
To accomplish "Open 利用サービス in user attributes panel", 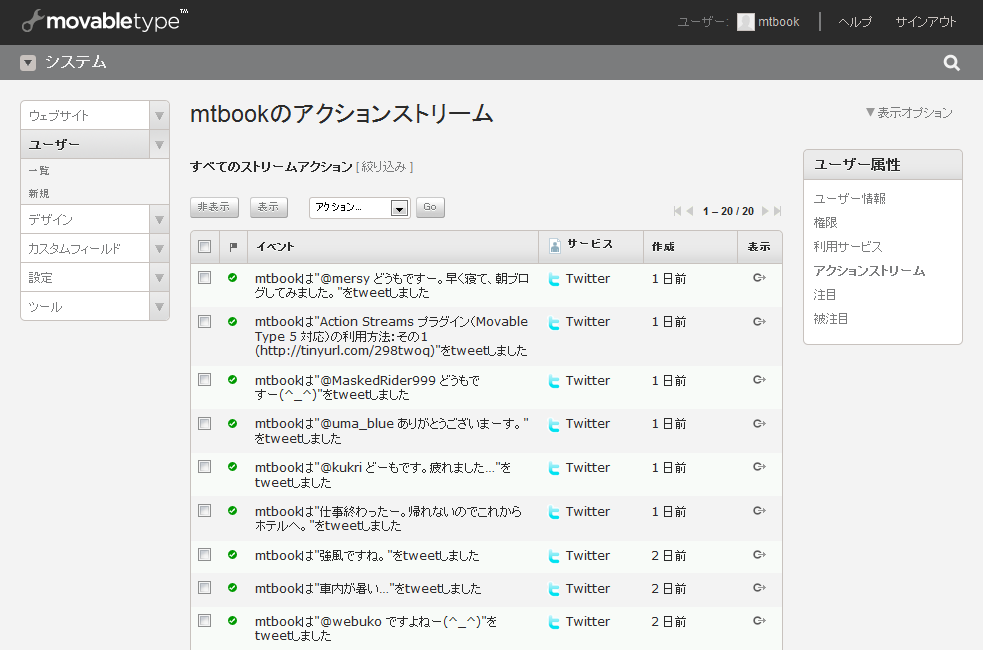I will pos(848,246).
